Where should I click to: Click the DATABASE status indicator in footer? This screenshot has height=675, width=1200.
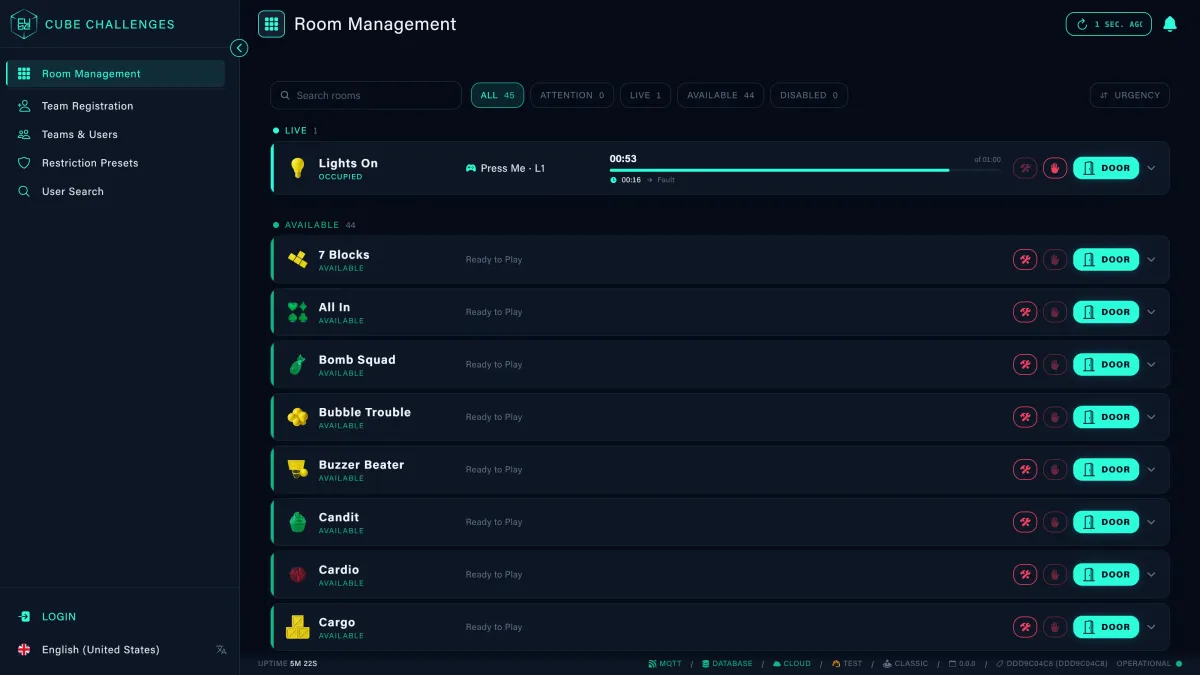click(727, 663)
